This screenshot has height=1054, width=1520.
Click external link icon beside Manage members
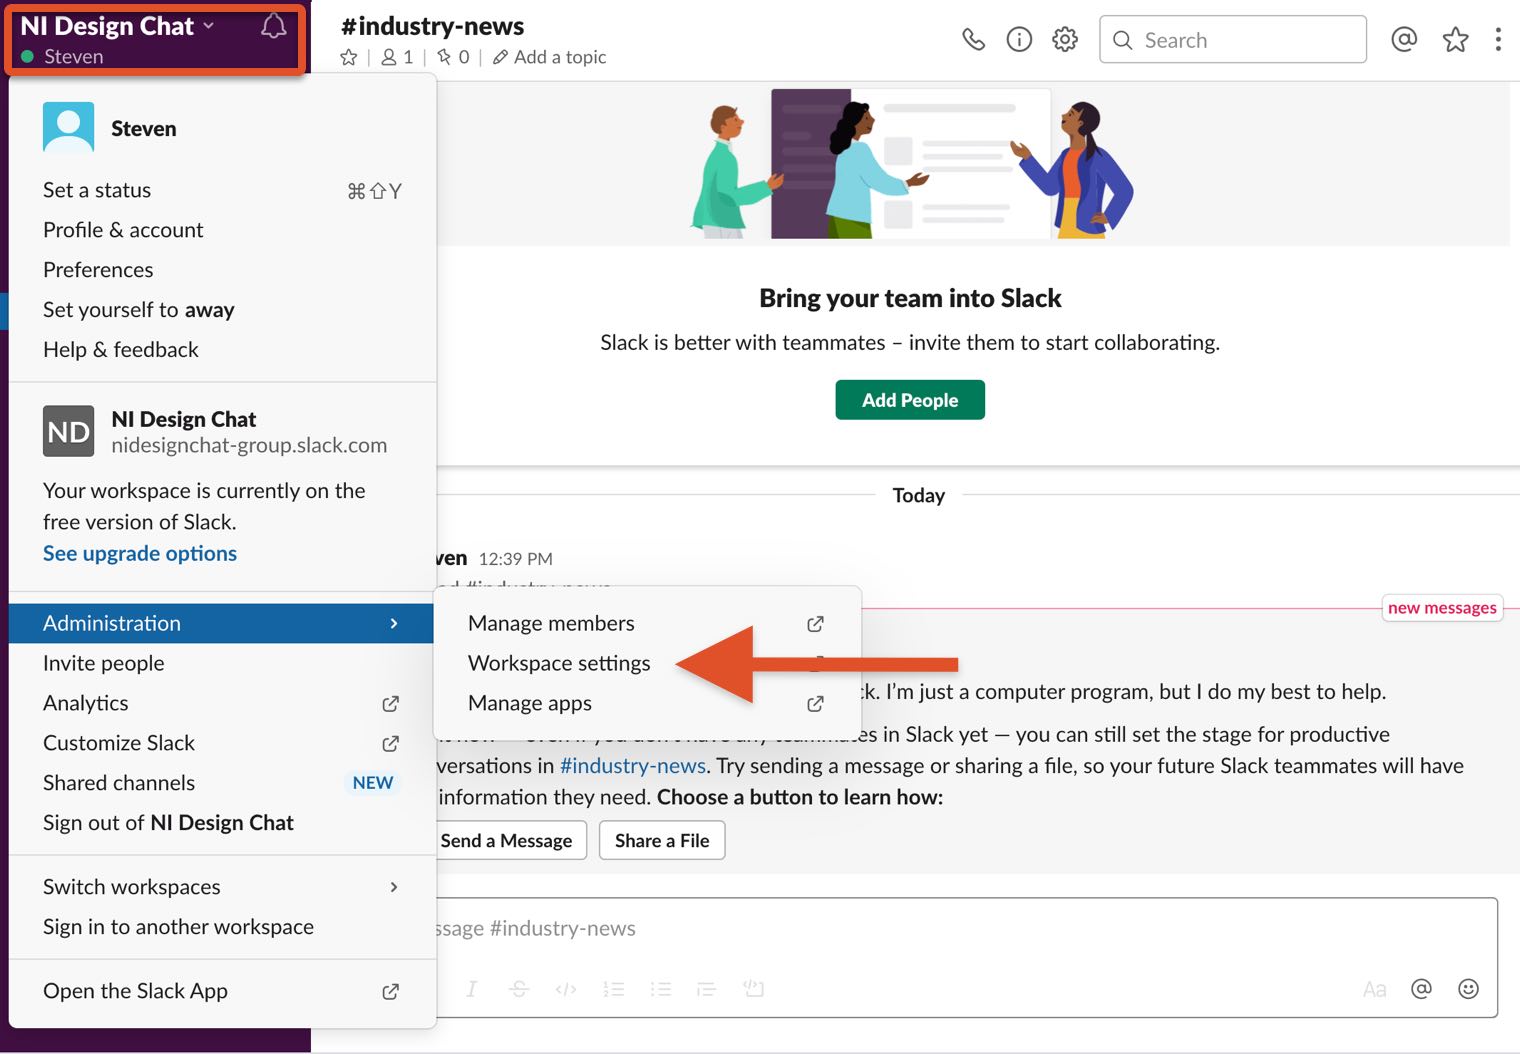pyautogui.click(x=815, y=624)
